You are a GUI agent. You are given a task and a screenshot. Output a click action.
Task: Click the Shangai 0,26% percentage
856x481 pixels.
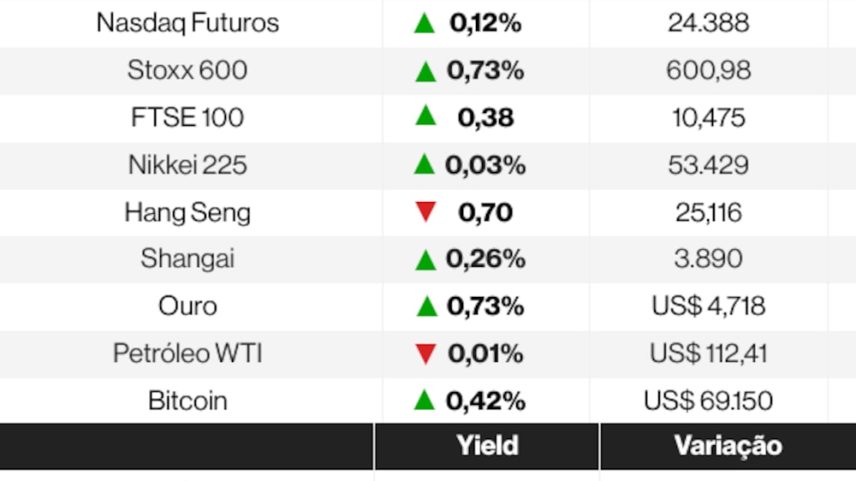click(485, 260)
